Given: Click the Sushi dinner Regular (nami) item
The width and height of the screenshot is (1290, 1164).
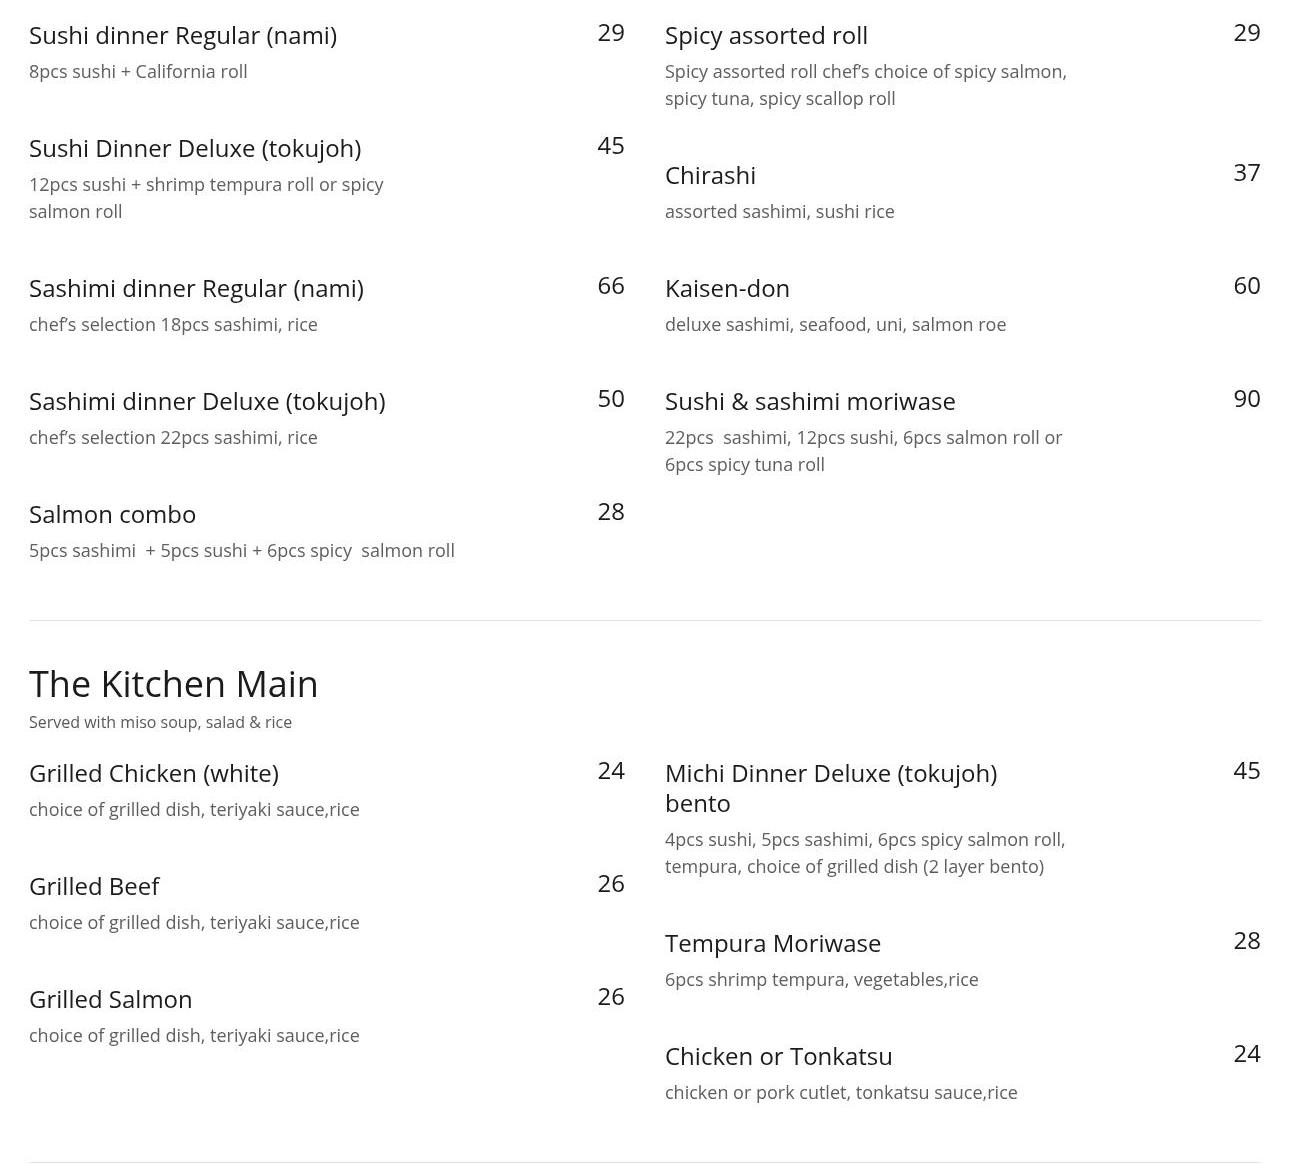Looking at the screenshot, I should point(183,36).
